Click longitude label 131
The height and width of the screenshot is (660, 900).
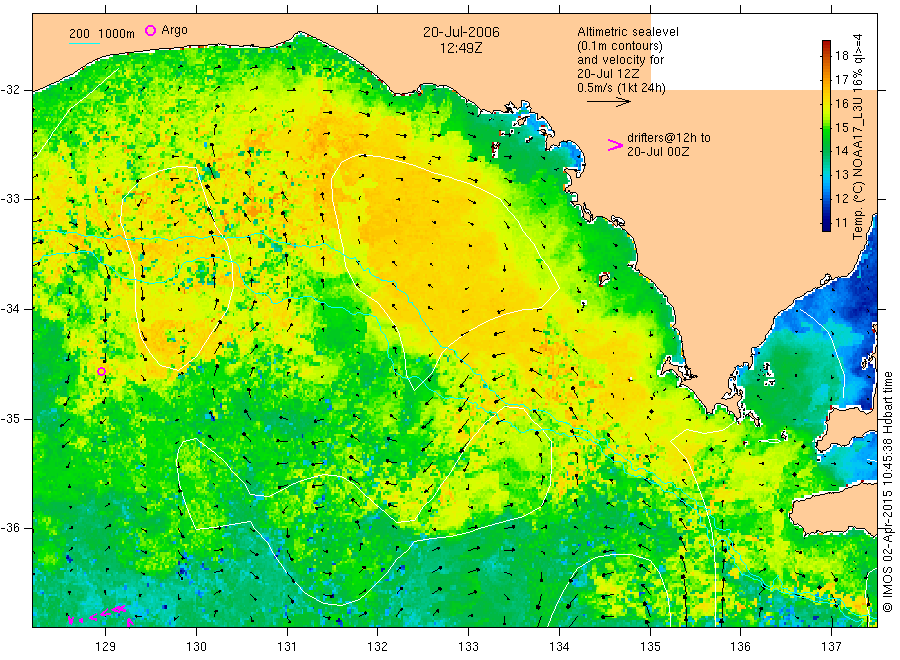pos(287,647)
